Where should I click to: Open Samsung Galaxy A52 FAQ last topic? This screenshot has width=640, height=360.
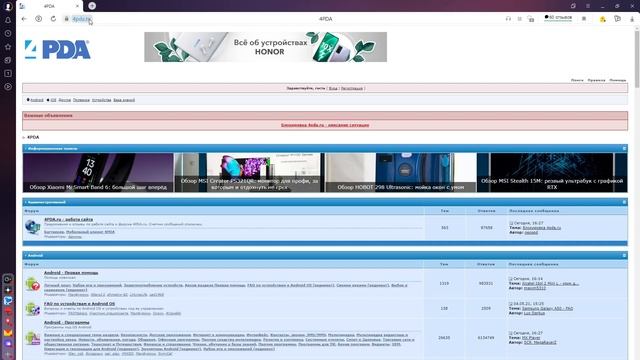point(547,309)
